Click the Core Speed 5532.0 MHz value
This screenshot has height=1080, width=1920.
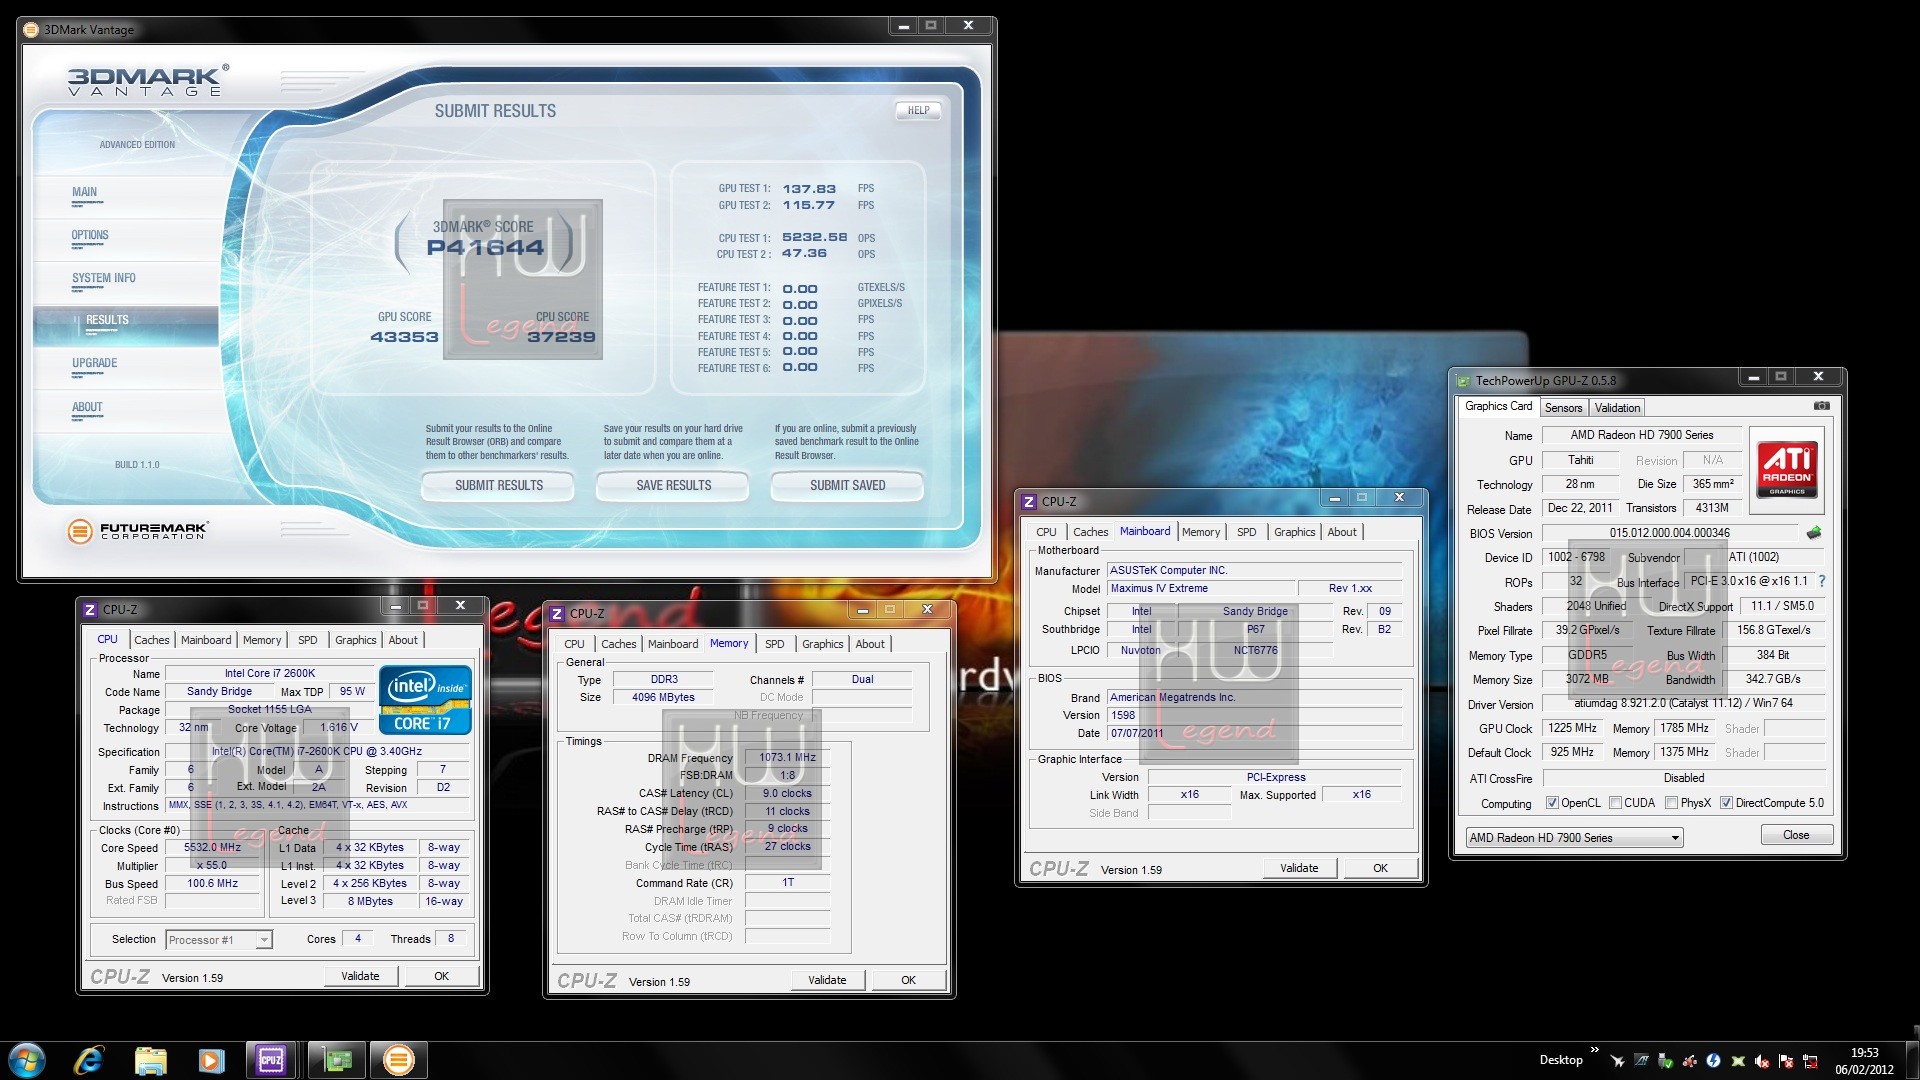coord(212,847)
